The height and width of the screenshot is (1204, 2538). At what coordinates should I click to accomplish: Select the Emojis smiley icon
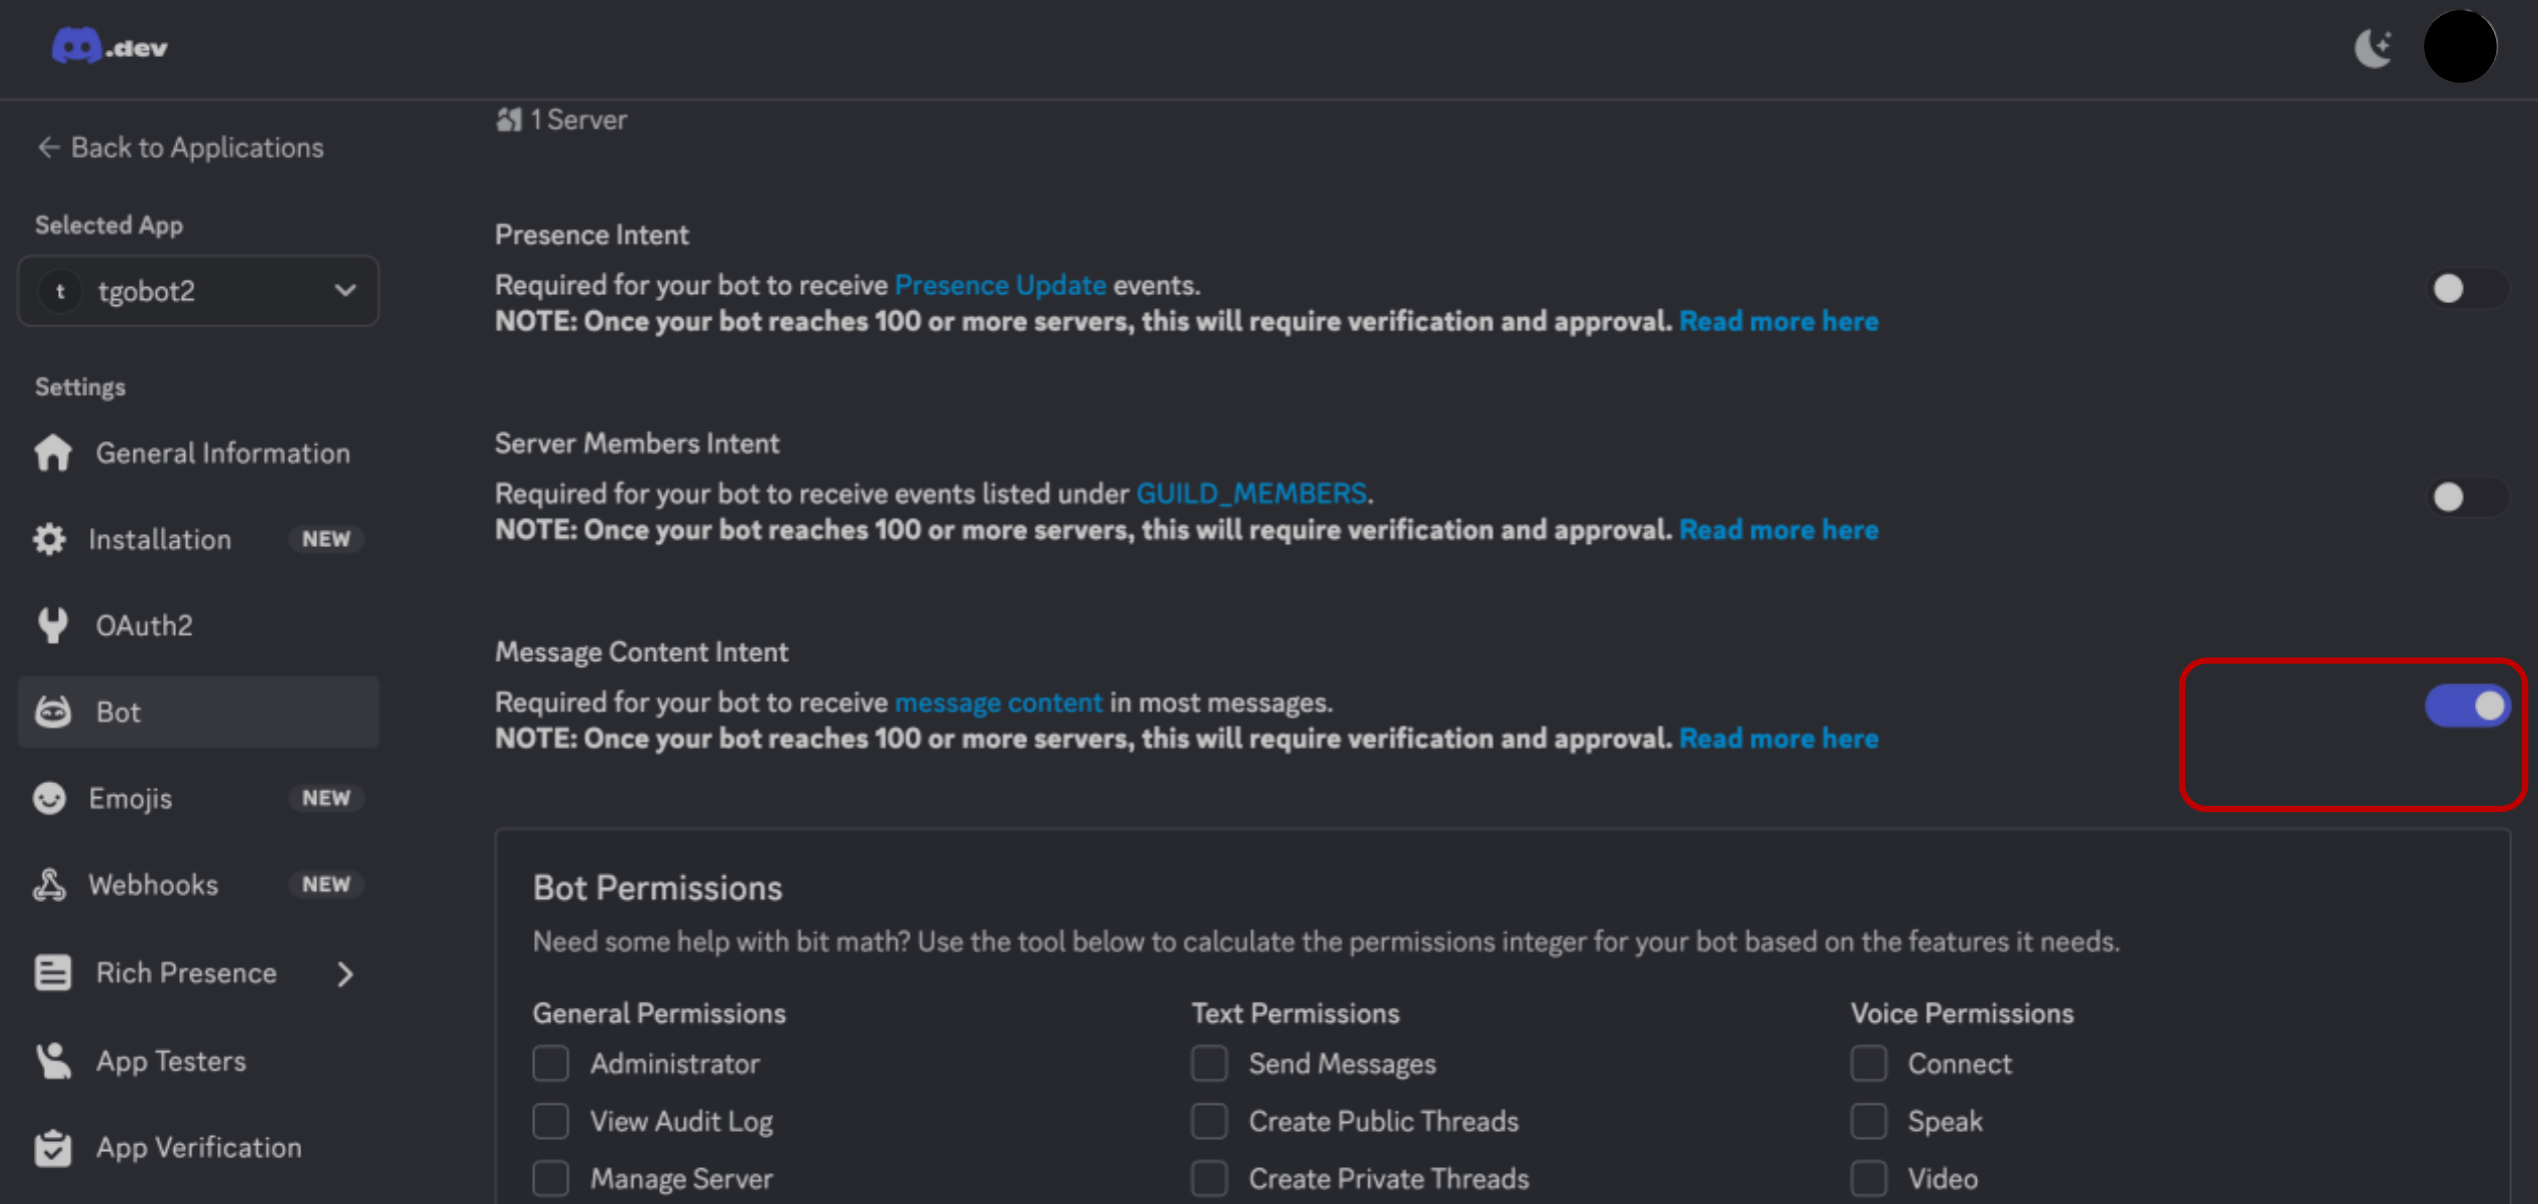point(49,797)
